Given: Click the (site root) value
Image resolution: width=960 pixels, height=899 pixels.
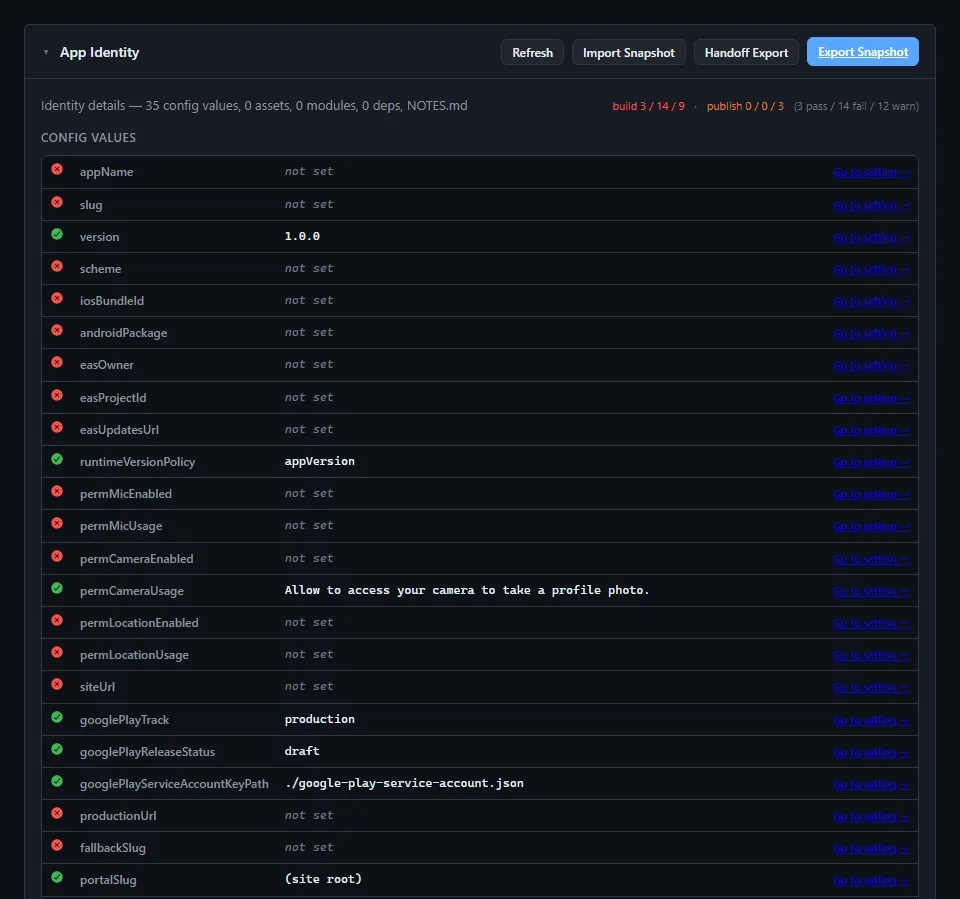Looking at the screenshot, I should point(323,879).
